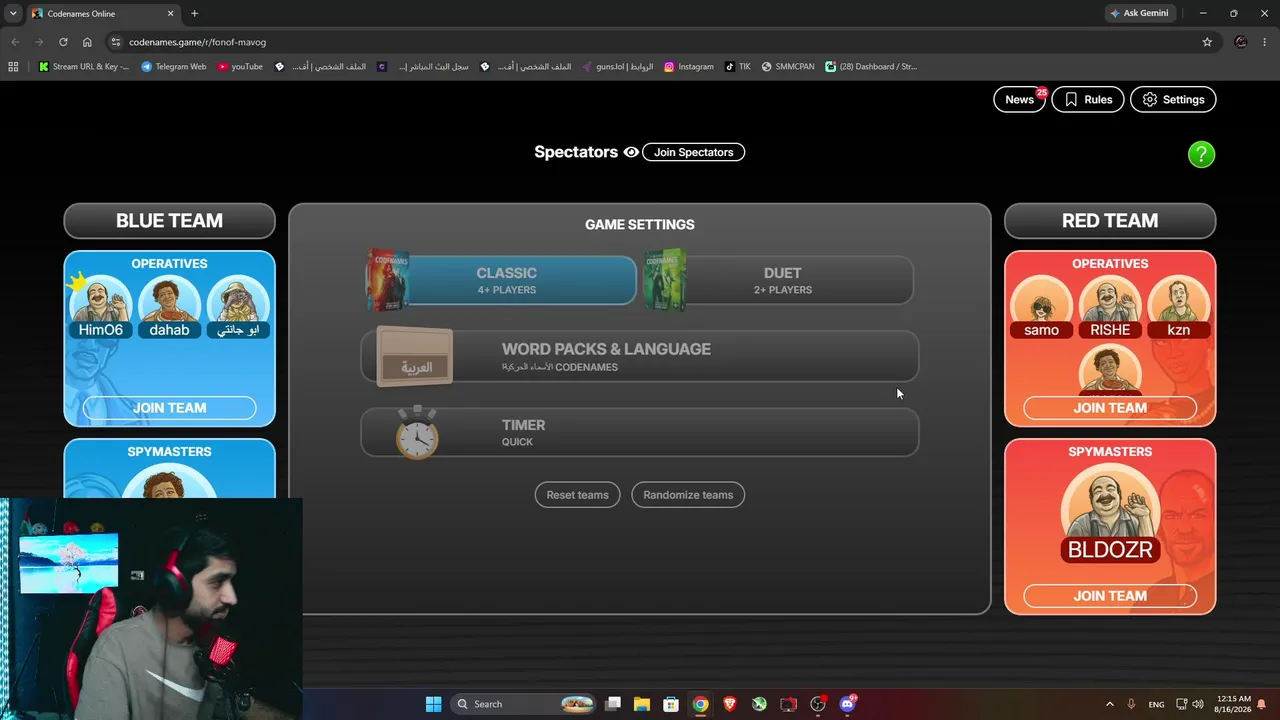
Task: Open the Chrome apps grid
Action: pyautogui.click(x=13, y=67)
